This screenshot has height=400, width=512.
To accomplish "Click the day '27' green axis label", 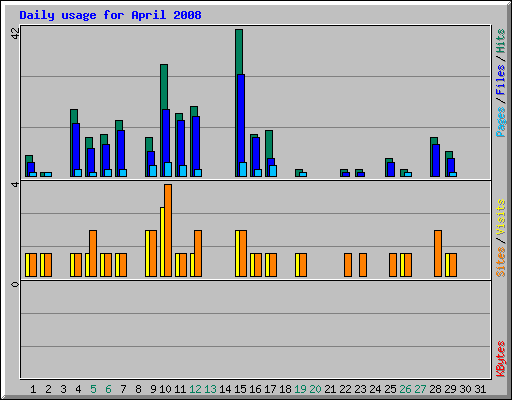I will [x=420, y=389].
